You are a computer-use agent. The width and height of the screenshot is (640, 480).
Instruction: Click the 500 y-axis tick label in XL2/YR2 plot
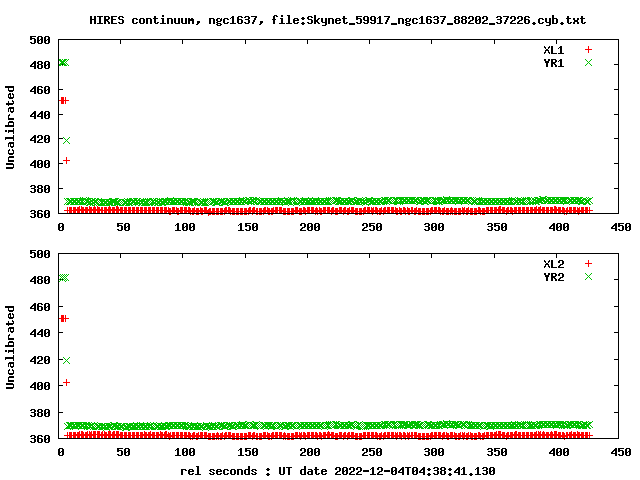coord(40,254)
